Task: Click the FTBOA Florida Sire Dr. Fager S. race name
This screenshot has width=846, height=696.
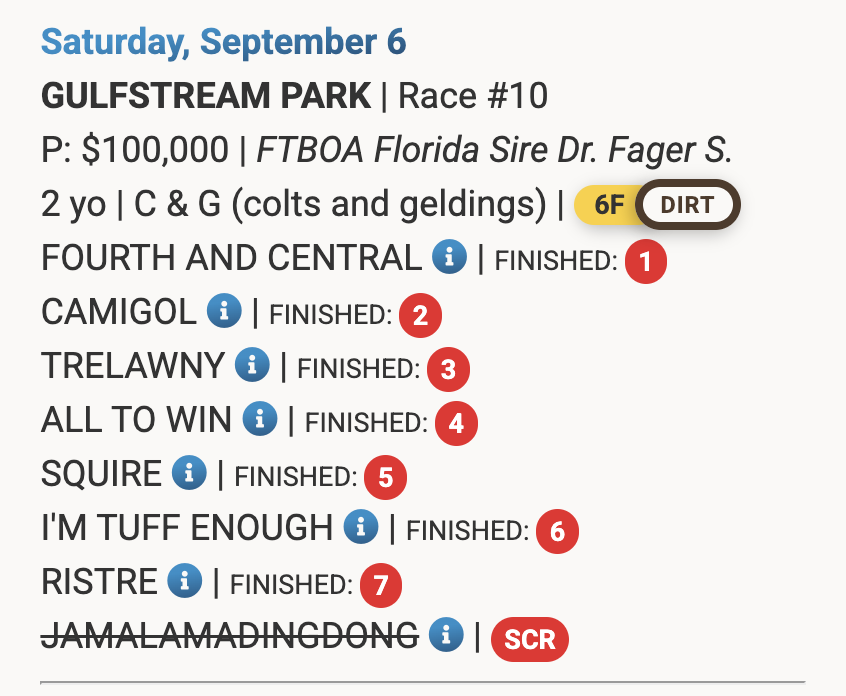Action: tap(495, 151)
